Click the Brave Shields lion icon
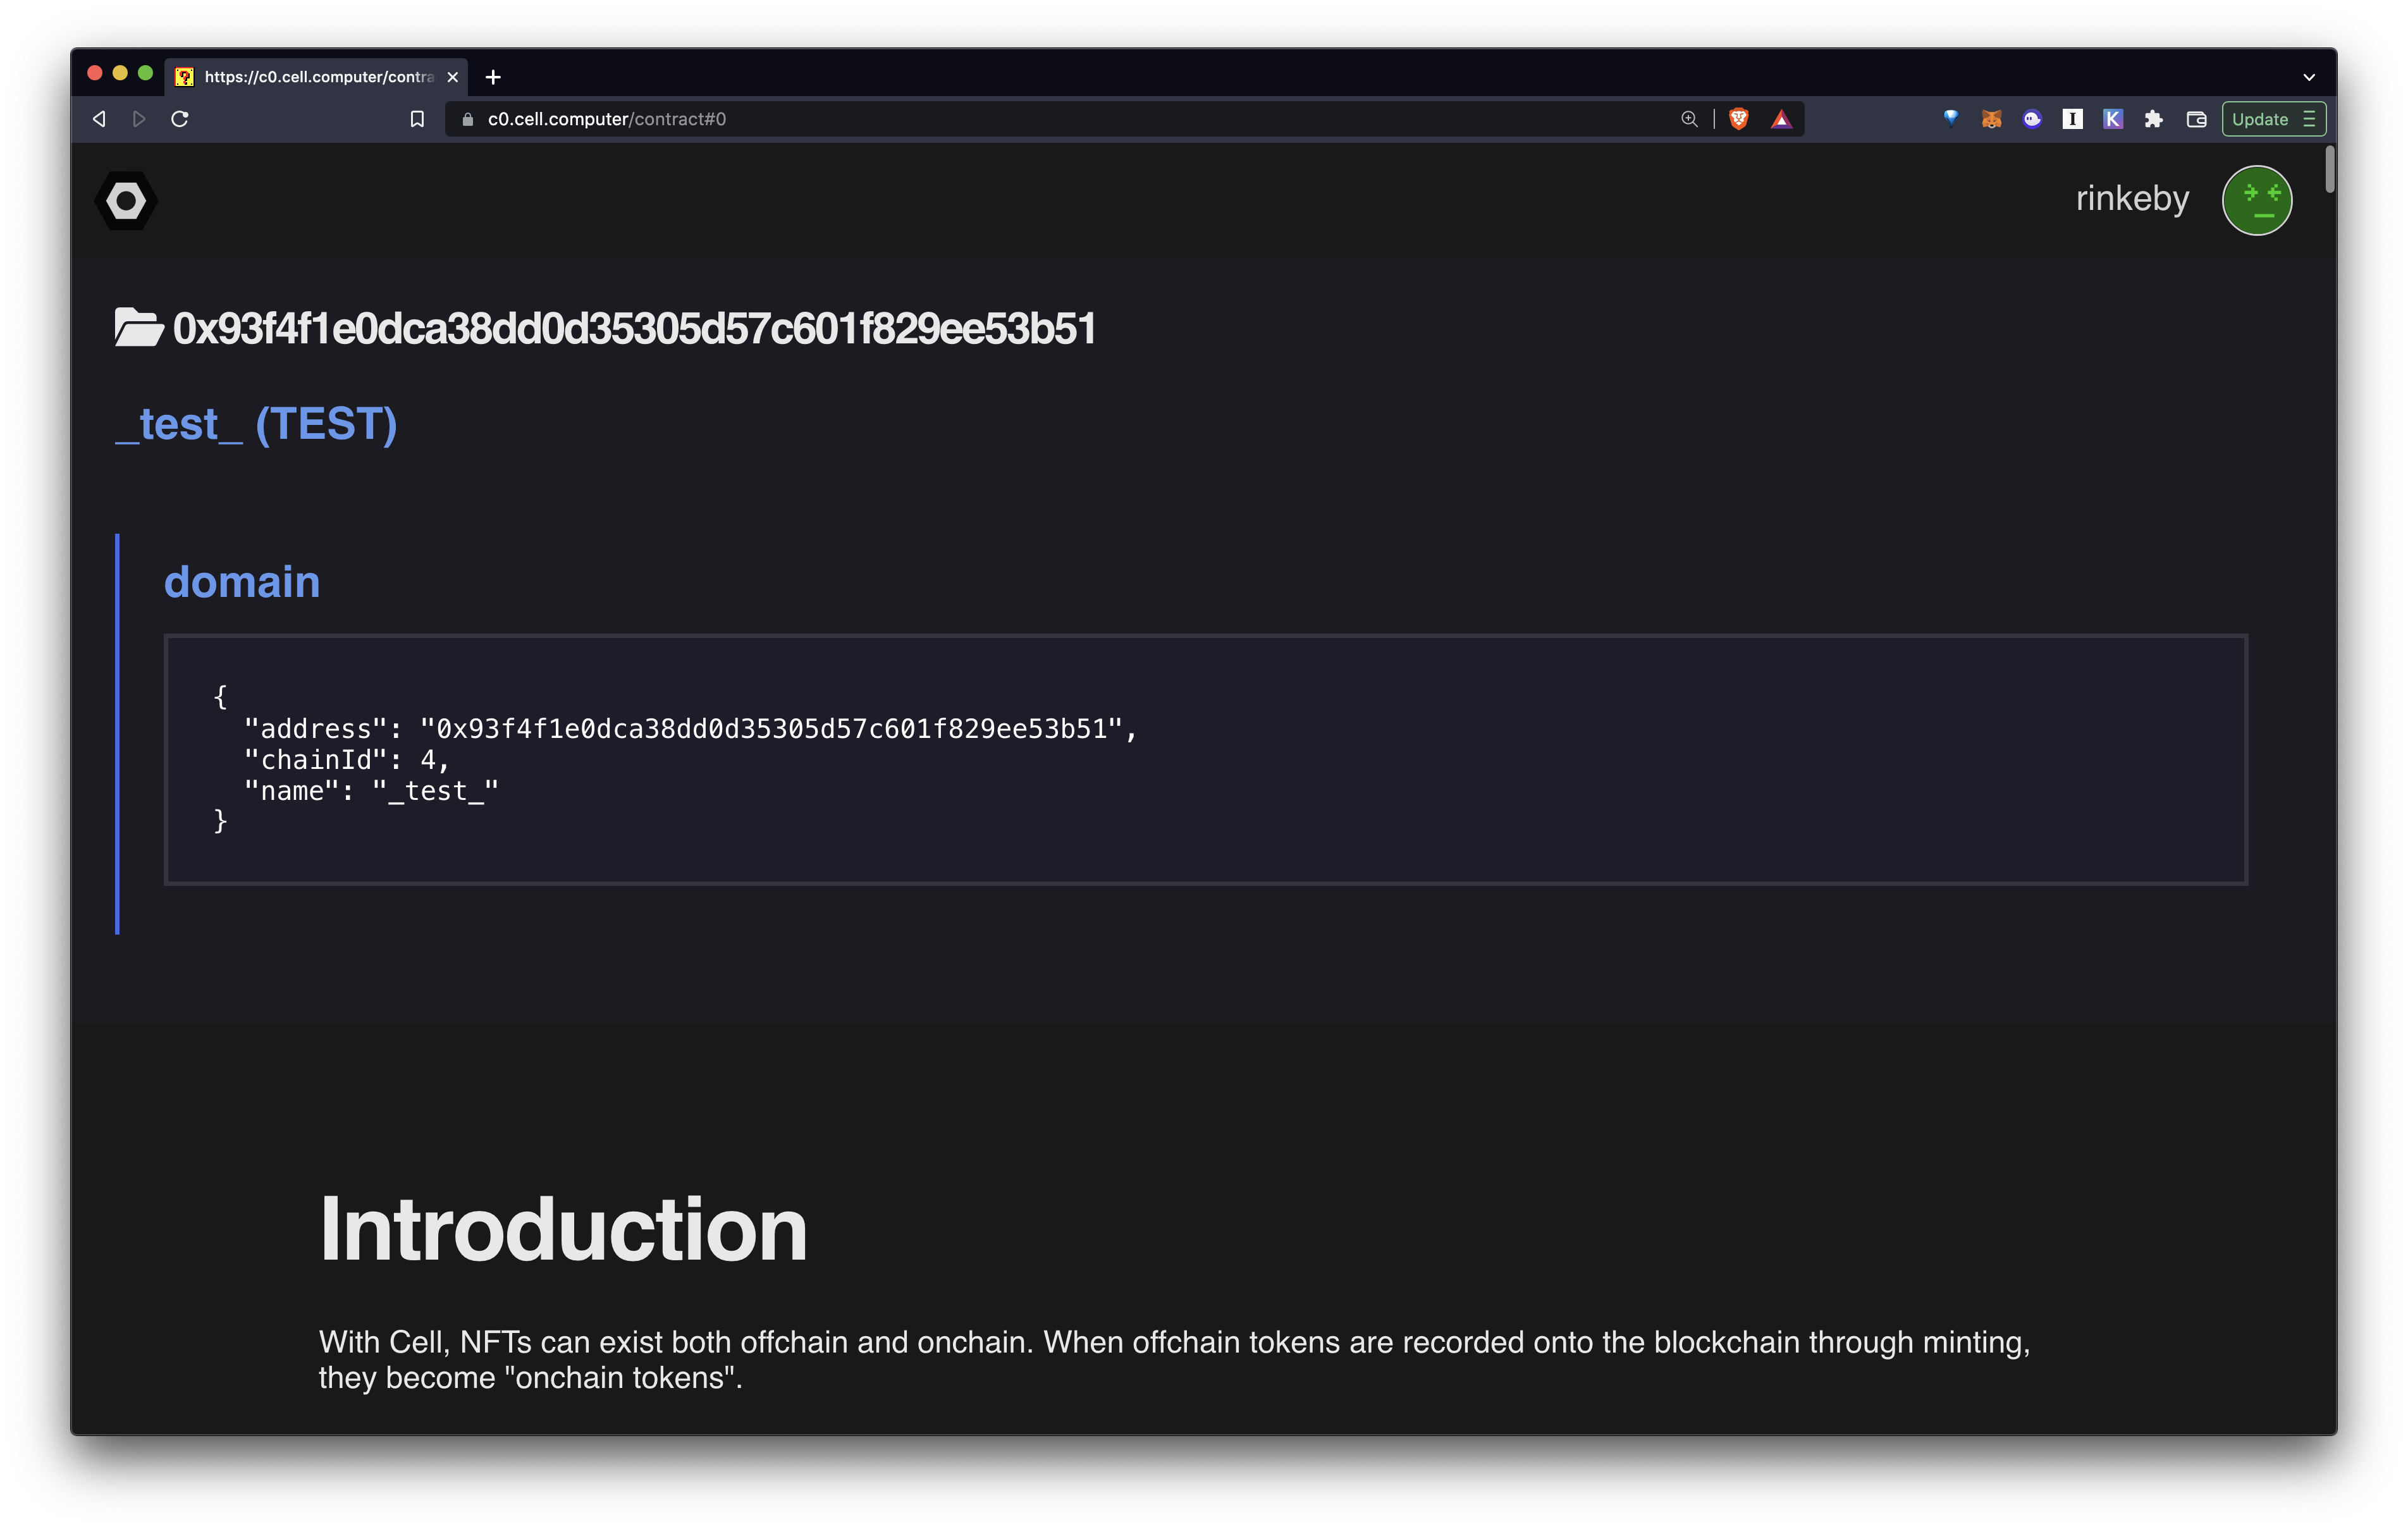The width and height of the screenshot is (2408, 1529). (1738, 119)
